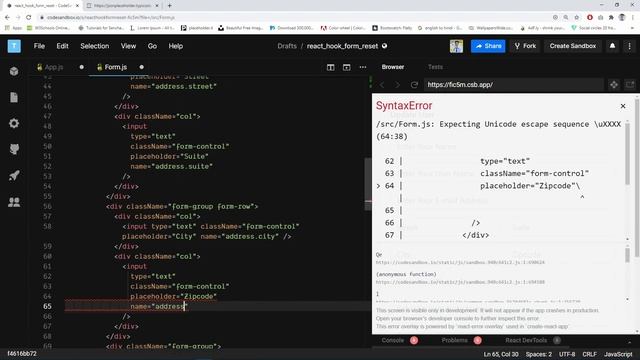The width and height of the screenshot is (640, 360).
Task: Select the Tests preview tab
Action: [435, 67]
